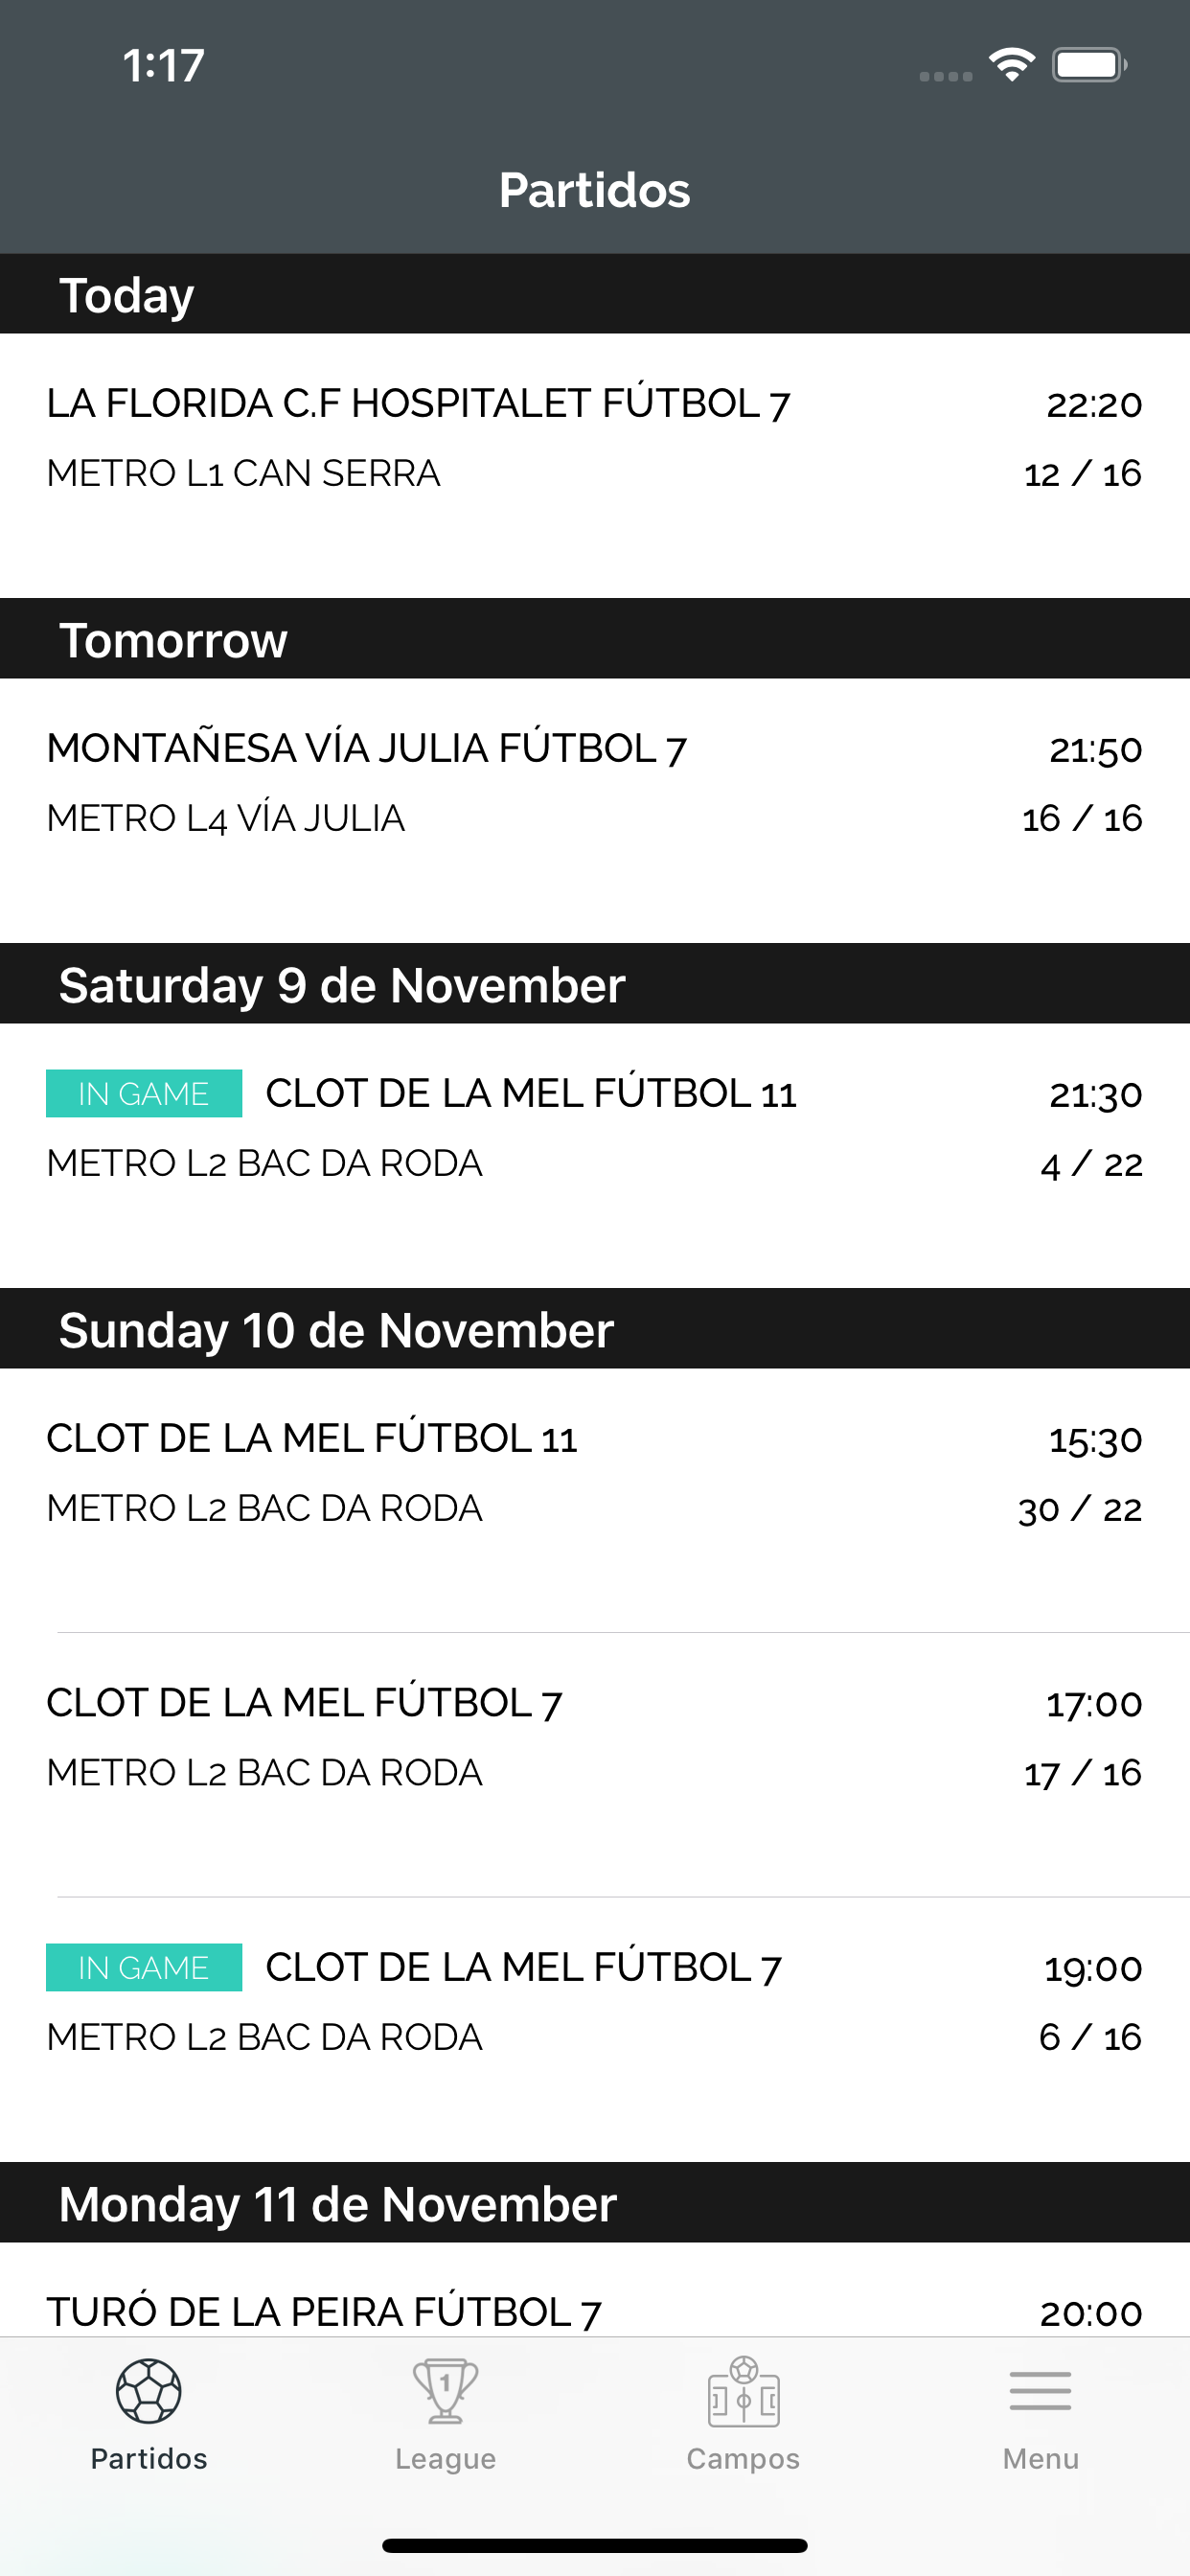
Task: Tap IN GAME badge on Saturday match
Action: pos(144,1093)
